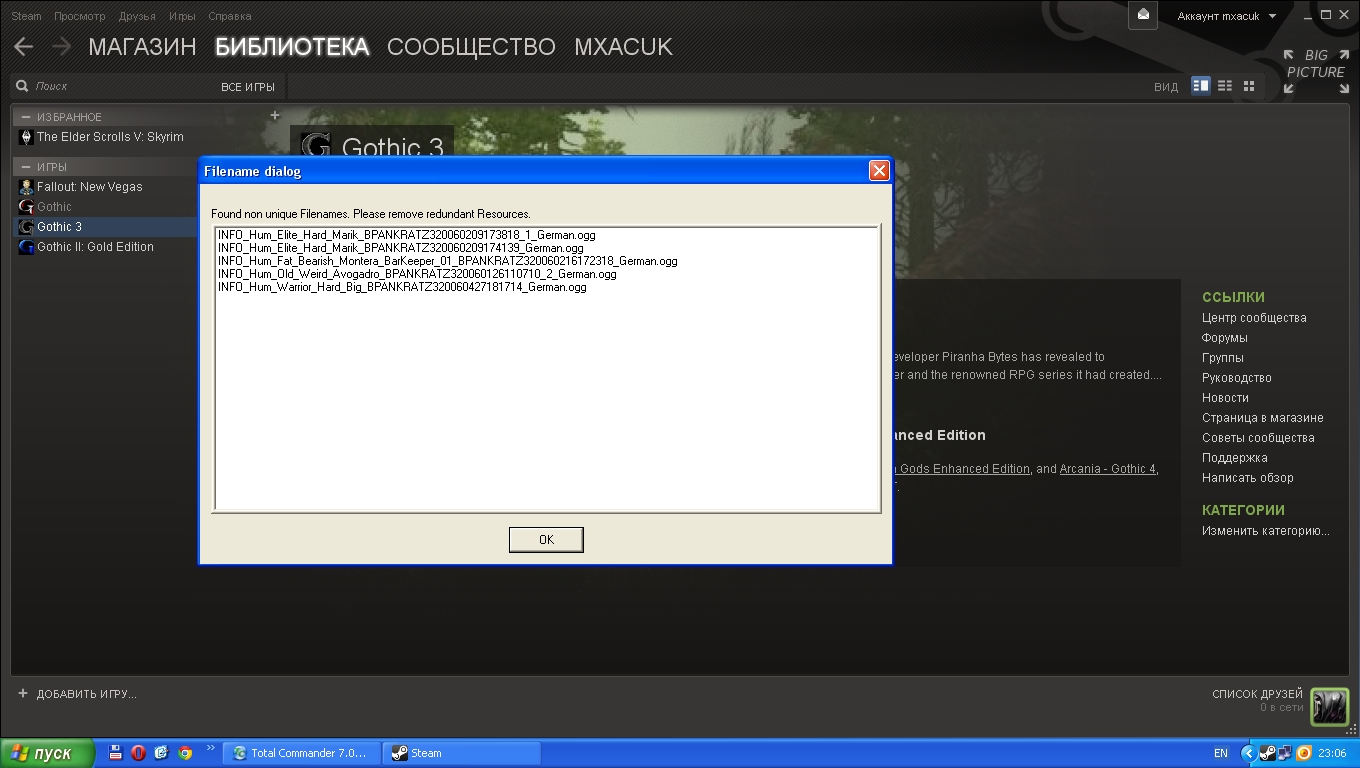Switch to the БИБЛИОТЕКА tab

tap(292, 47)
